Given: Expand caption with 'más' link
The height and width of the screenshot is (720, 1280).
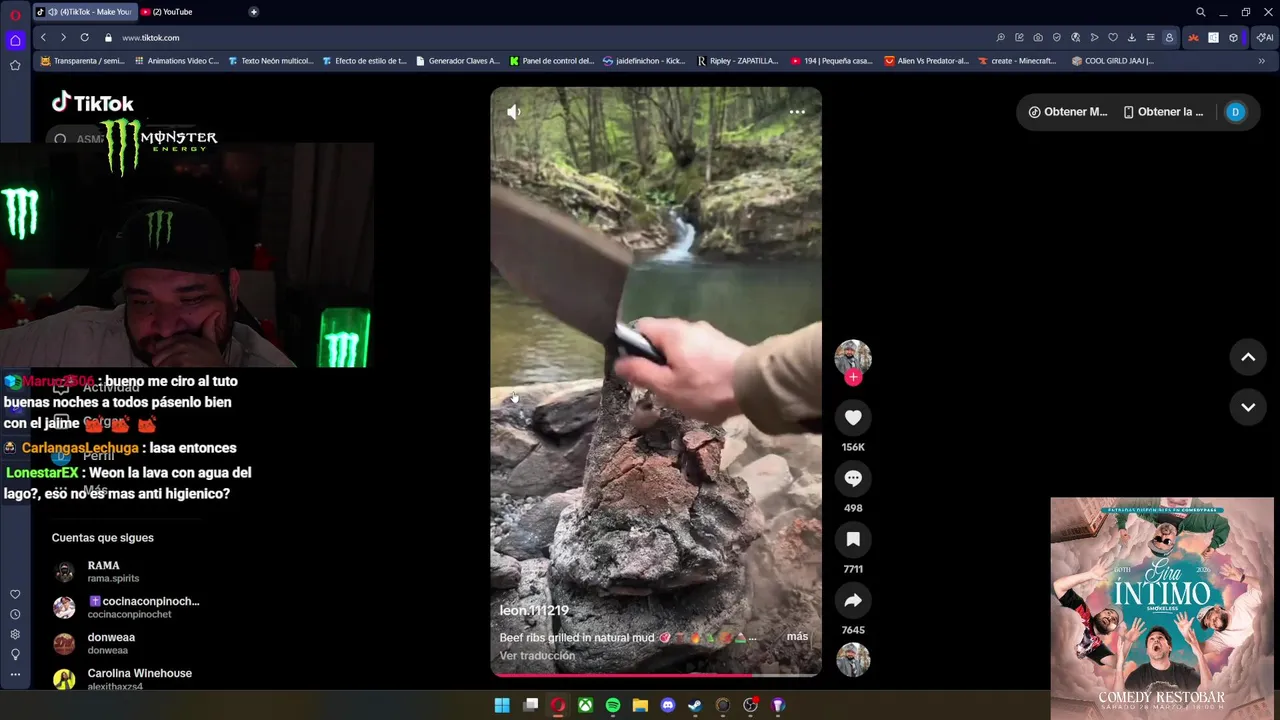Looking at the screenshot, I should (797, 637).
